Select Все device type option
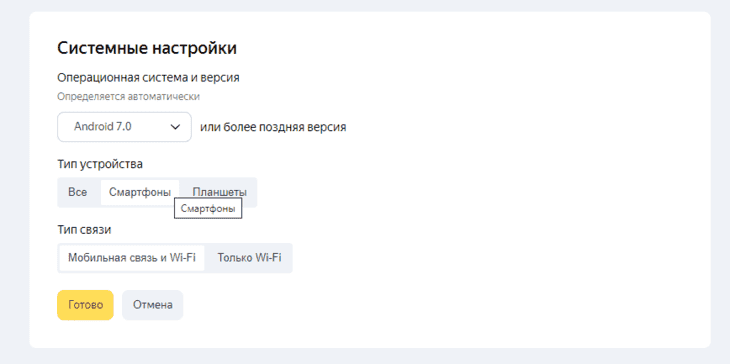The height and width of the screenshot is (364, 730). click(77, 192)
